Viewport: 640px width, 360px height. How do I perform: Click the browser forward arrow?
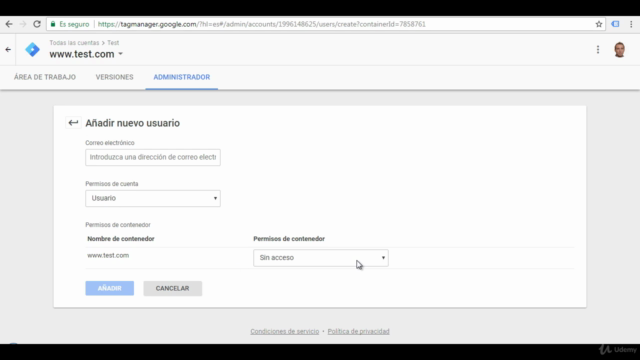pyautogui.click(x=23, y=24)
